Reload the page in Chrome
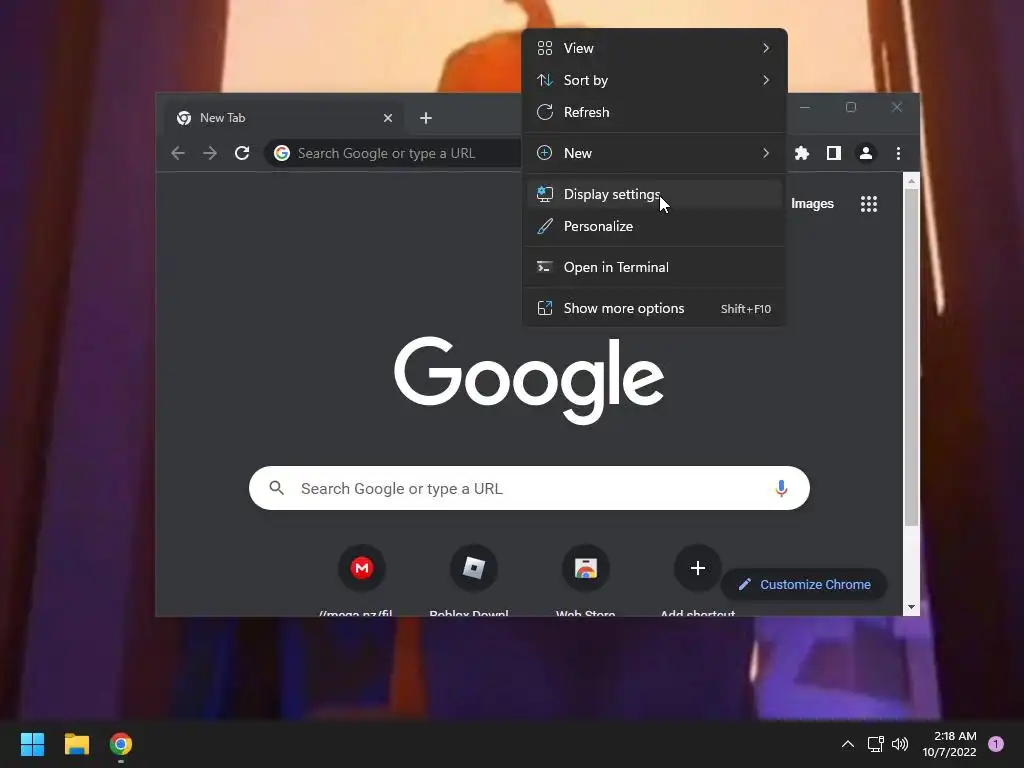The image size is (1024, 768). [x=242, y=153]
